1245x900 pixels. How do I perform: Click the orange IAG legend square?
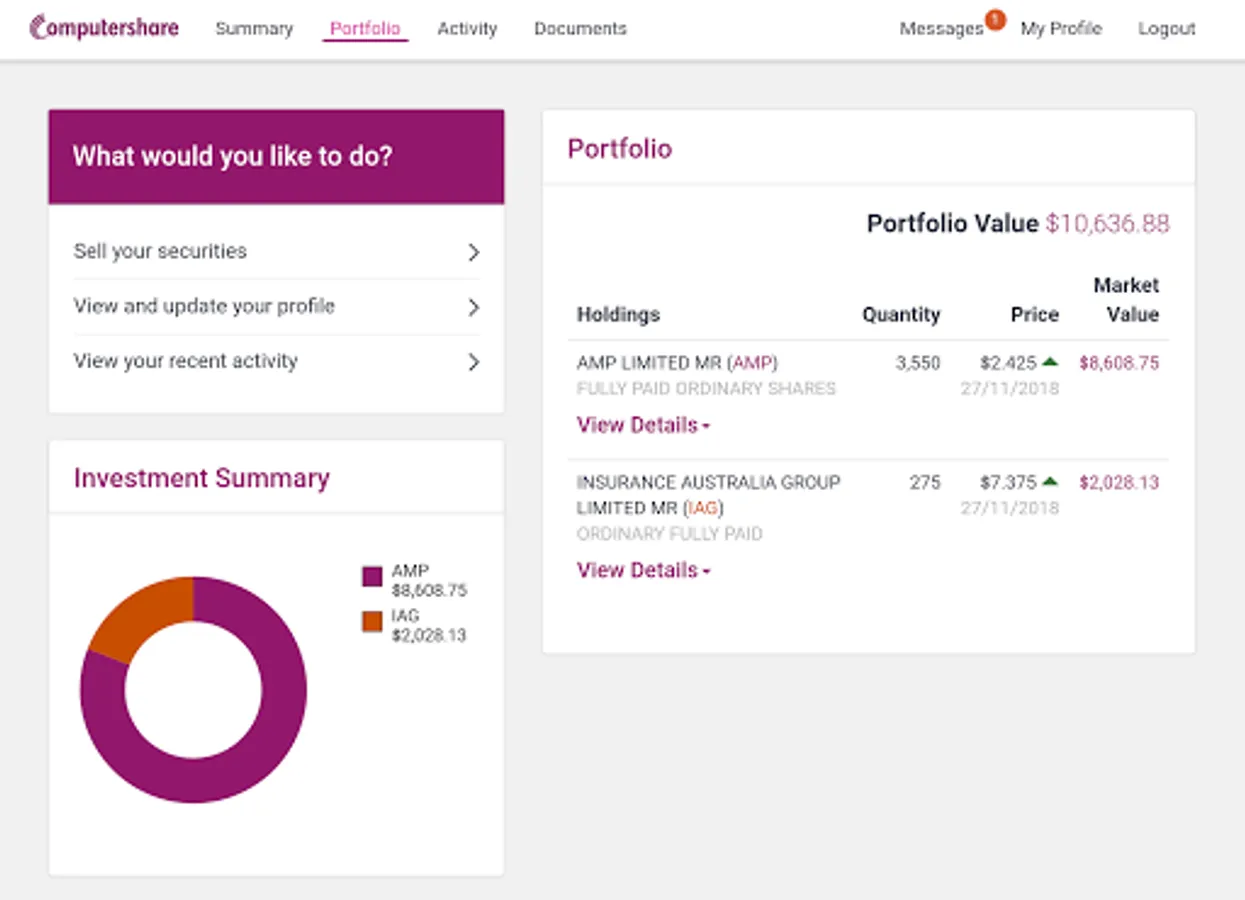[x=372, y=622]
